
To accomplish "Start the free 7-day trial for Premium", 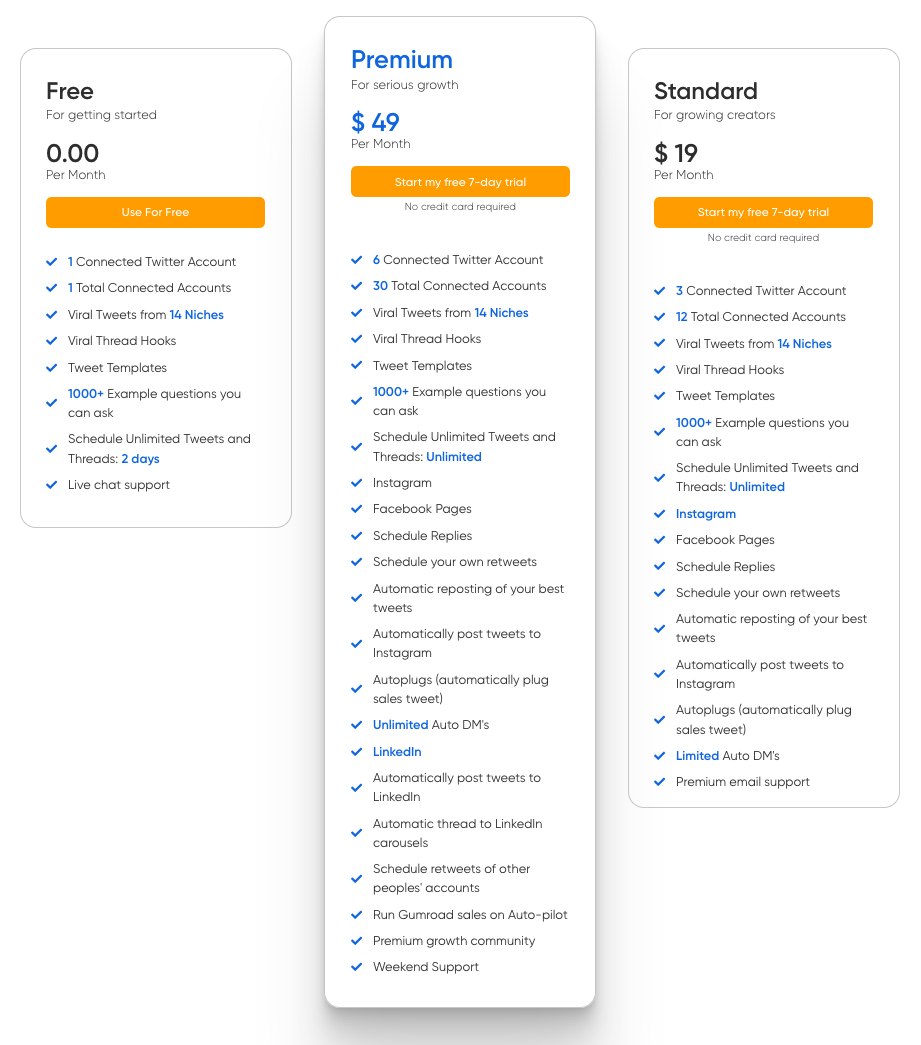I will [x=460, y=181].
